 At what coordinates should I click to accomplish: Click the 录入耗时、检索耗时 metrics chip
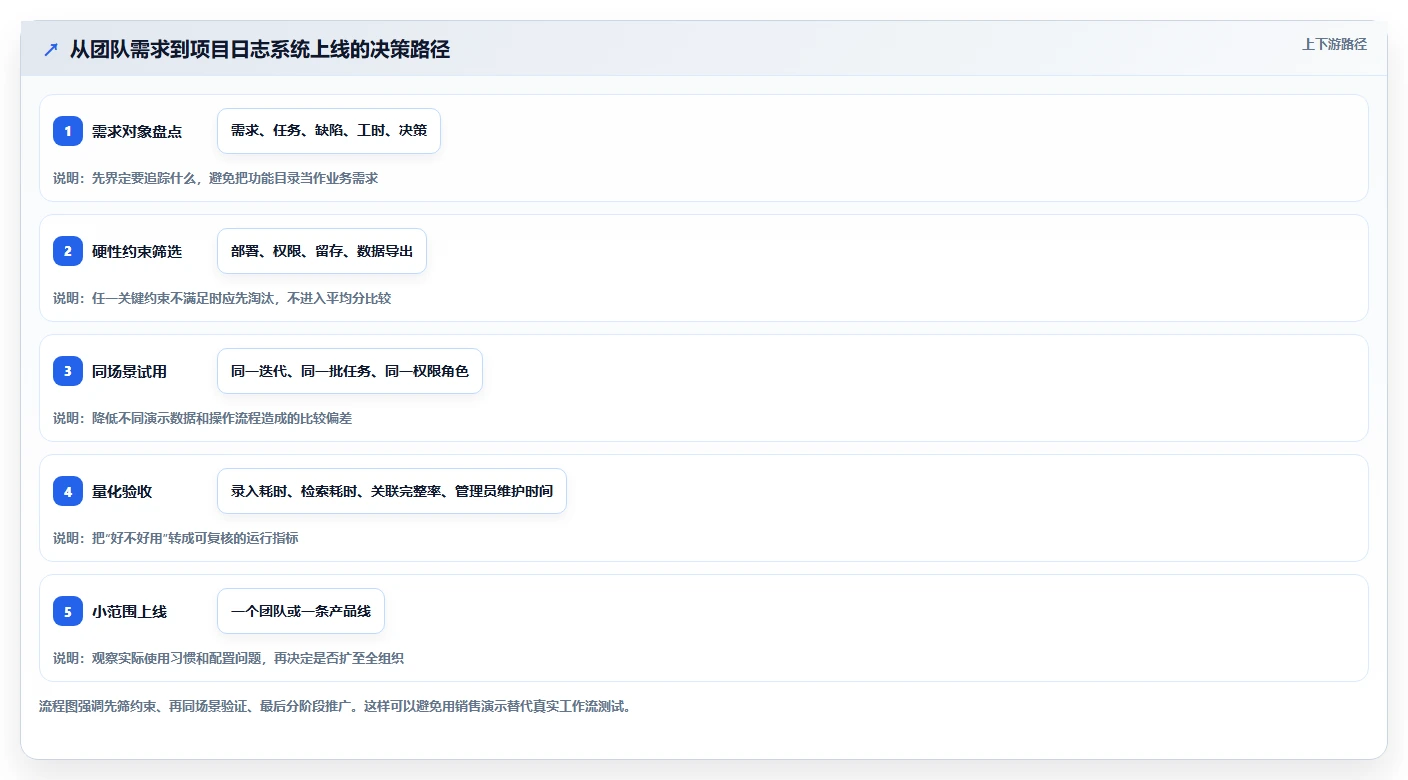[x=392, y=491]
